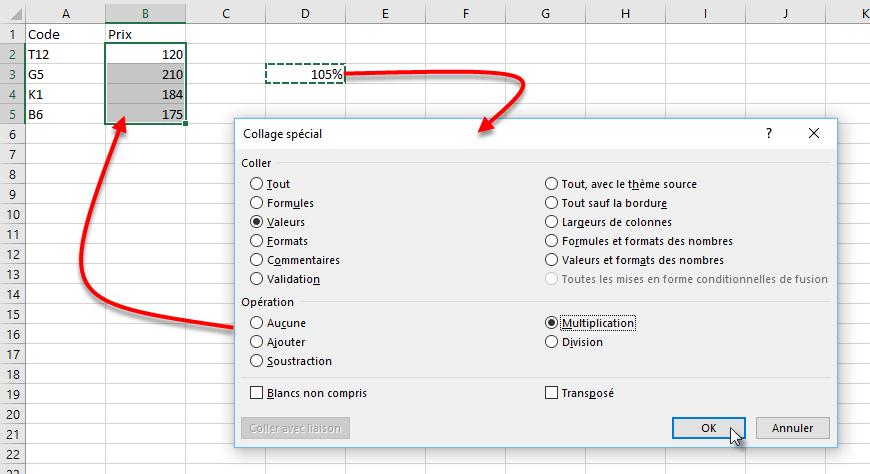Enable the Blancs non compris checkbox
The height and width of the screenshot is (474, 870).
point(257,393)
